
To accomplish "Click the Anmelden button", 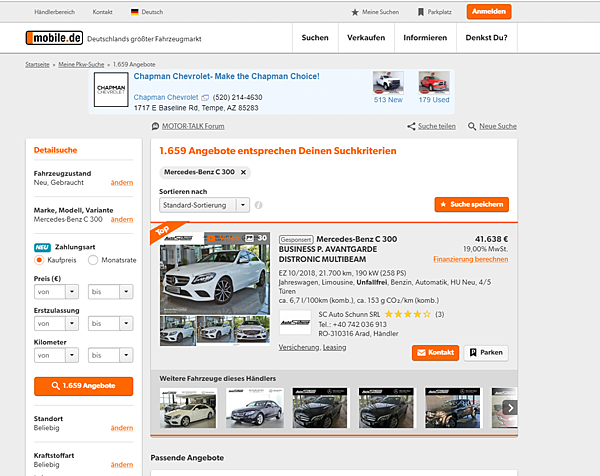I will [489, 12].
